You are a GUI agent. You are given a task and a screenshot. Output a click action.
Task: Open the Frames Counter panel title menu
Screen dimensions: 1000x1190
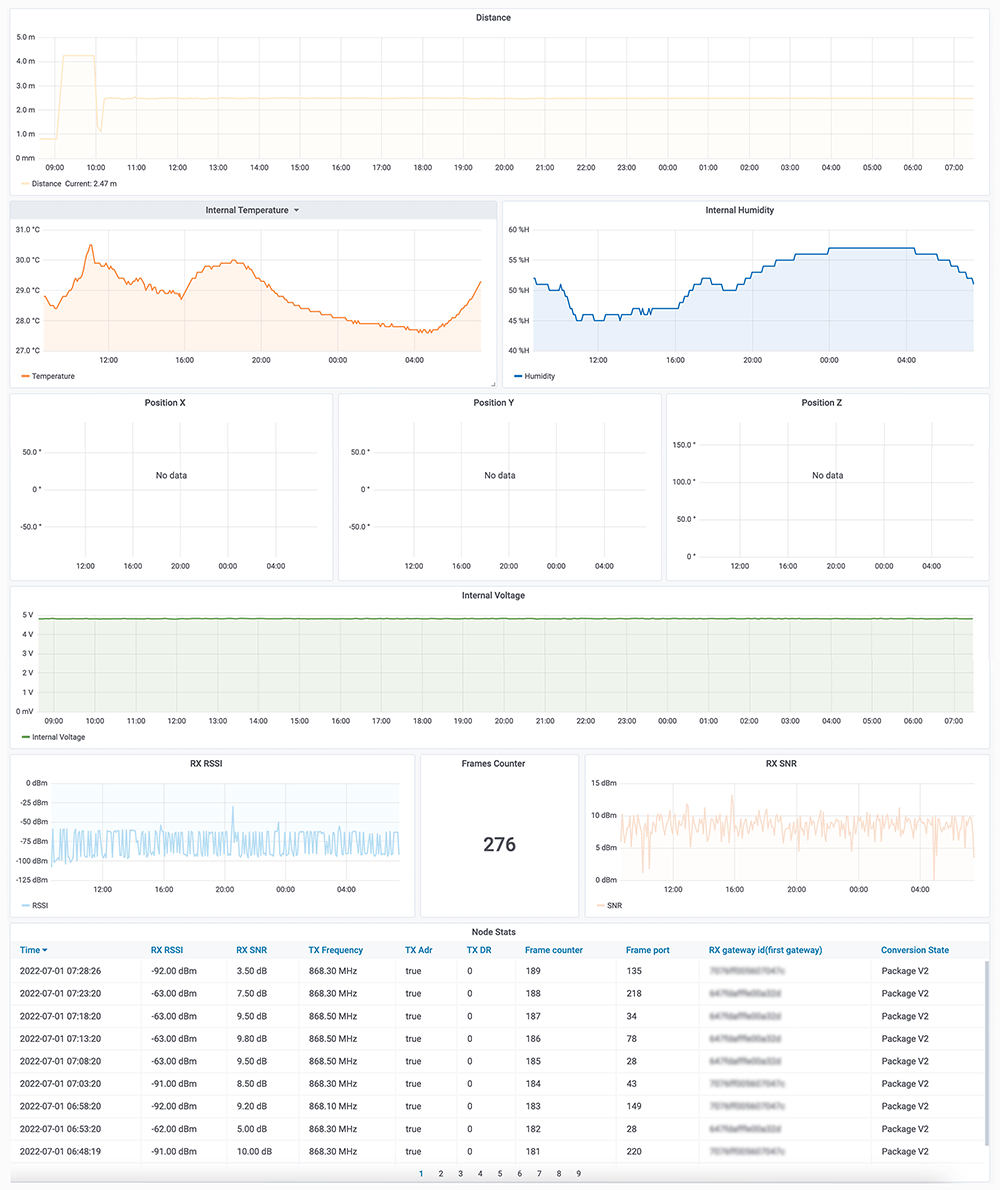[x=493, y=764]
